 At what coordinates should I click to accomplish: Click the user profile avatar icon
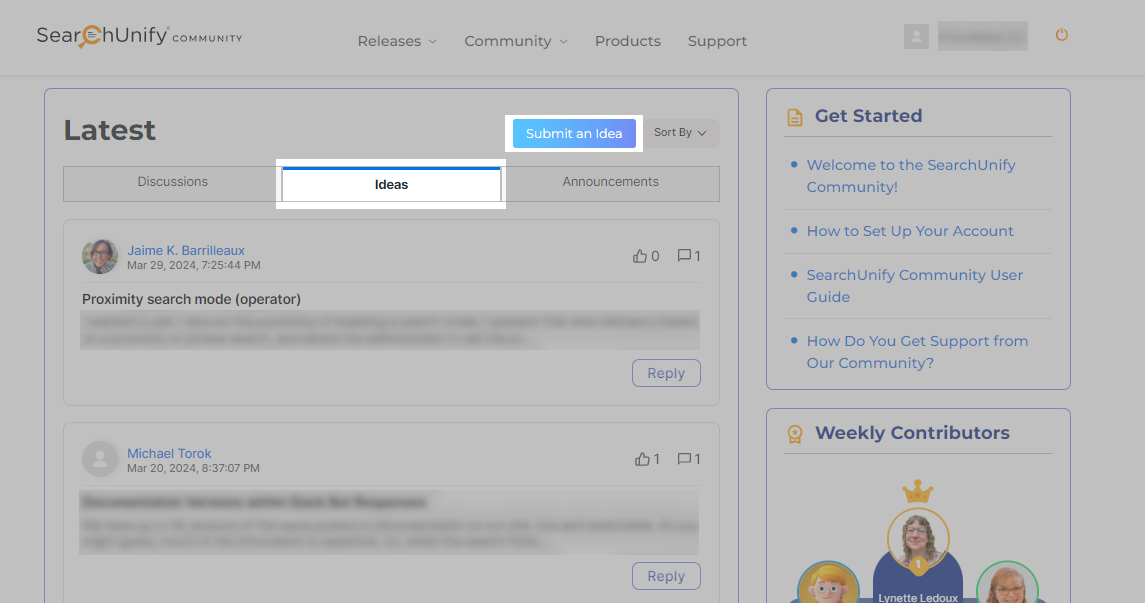pyautogui.click(x=916, y=37)
